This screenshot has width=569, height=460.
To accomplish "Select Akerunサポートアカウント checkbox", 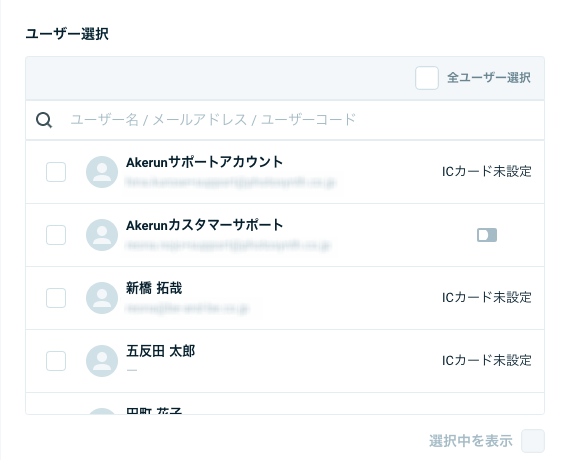I will click(x=56, y=172).
